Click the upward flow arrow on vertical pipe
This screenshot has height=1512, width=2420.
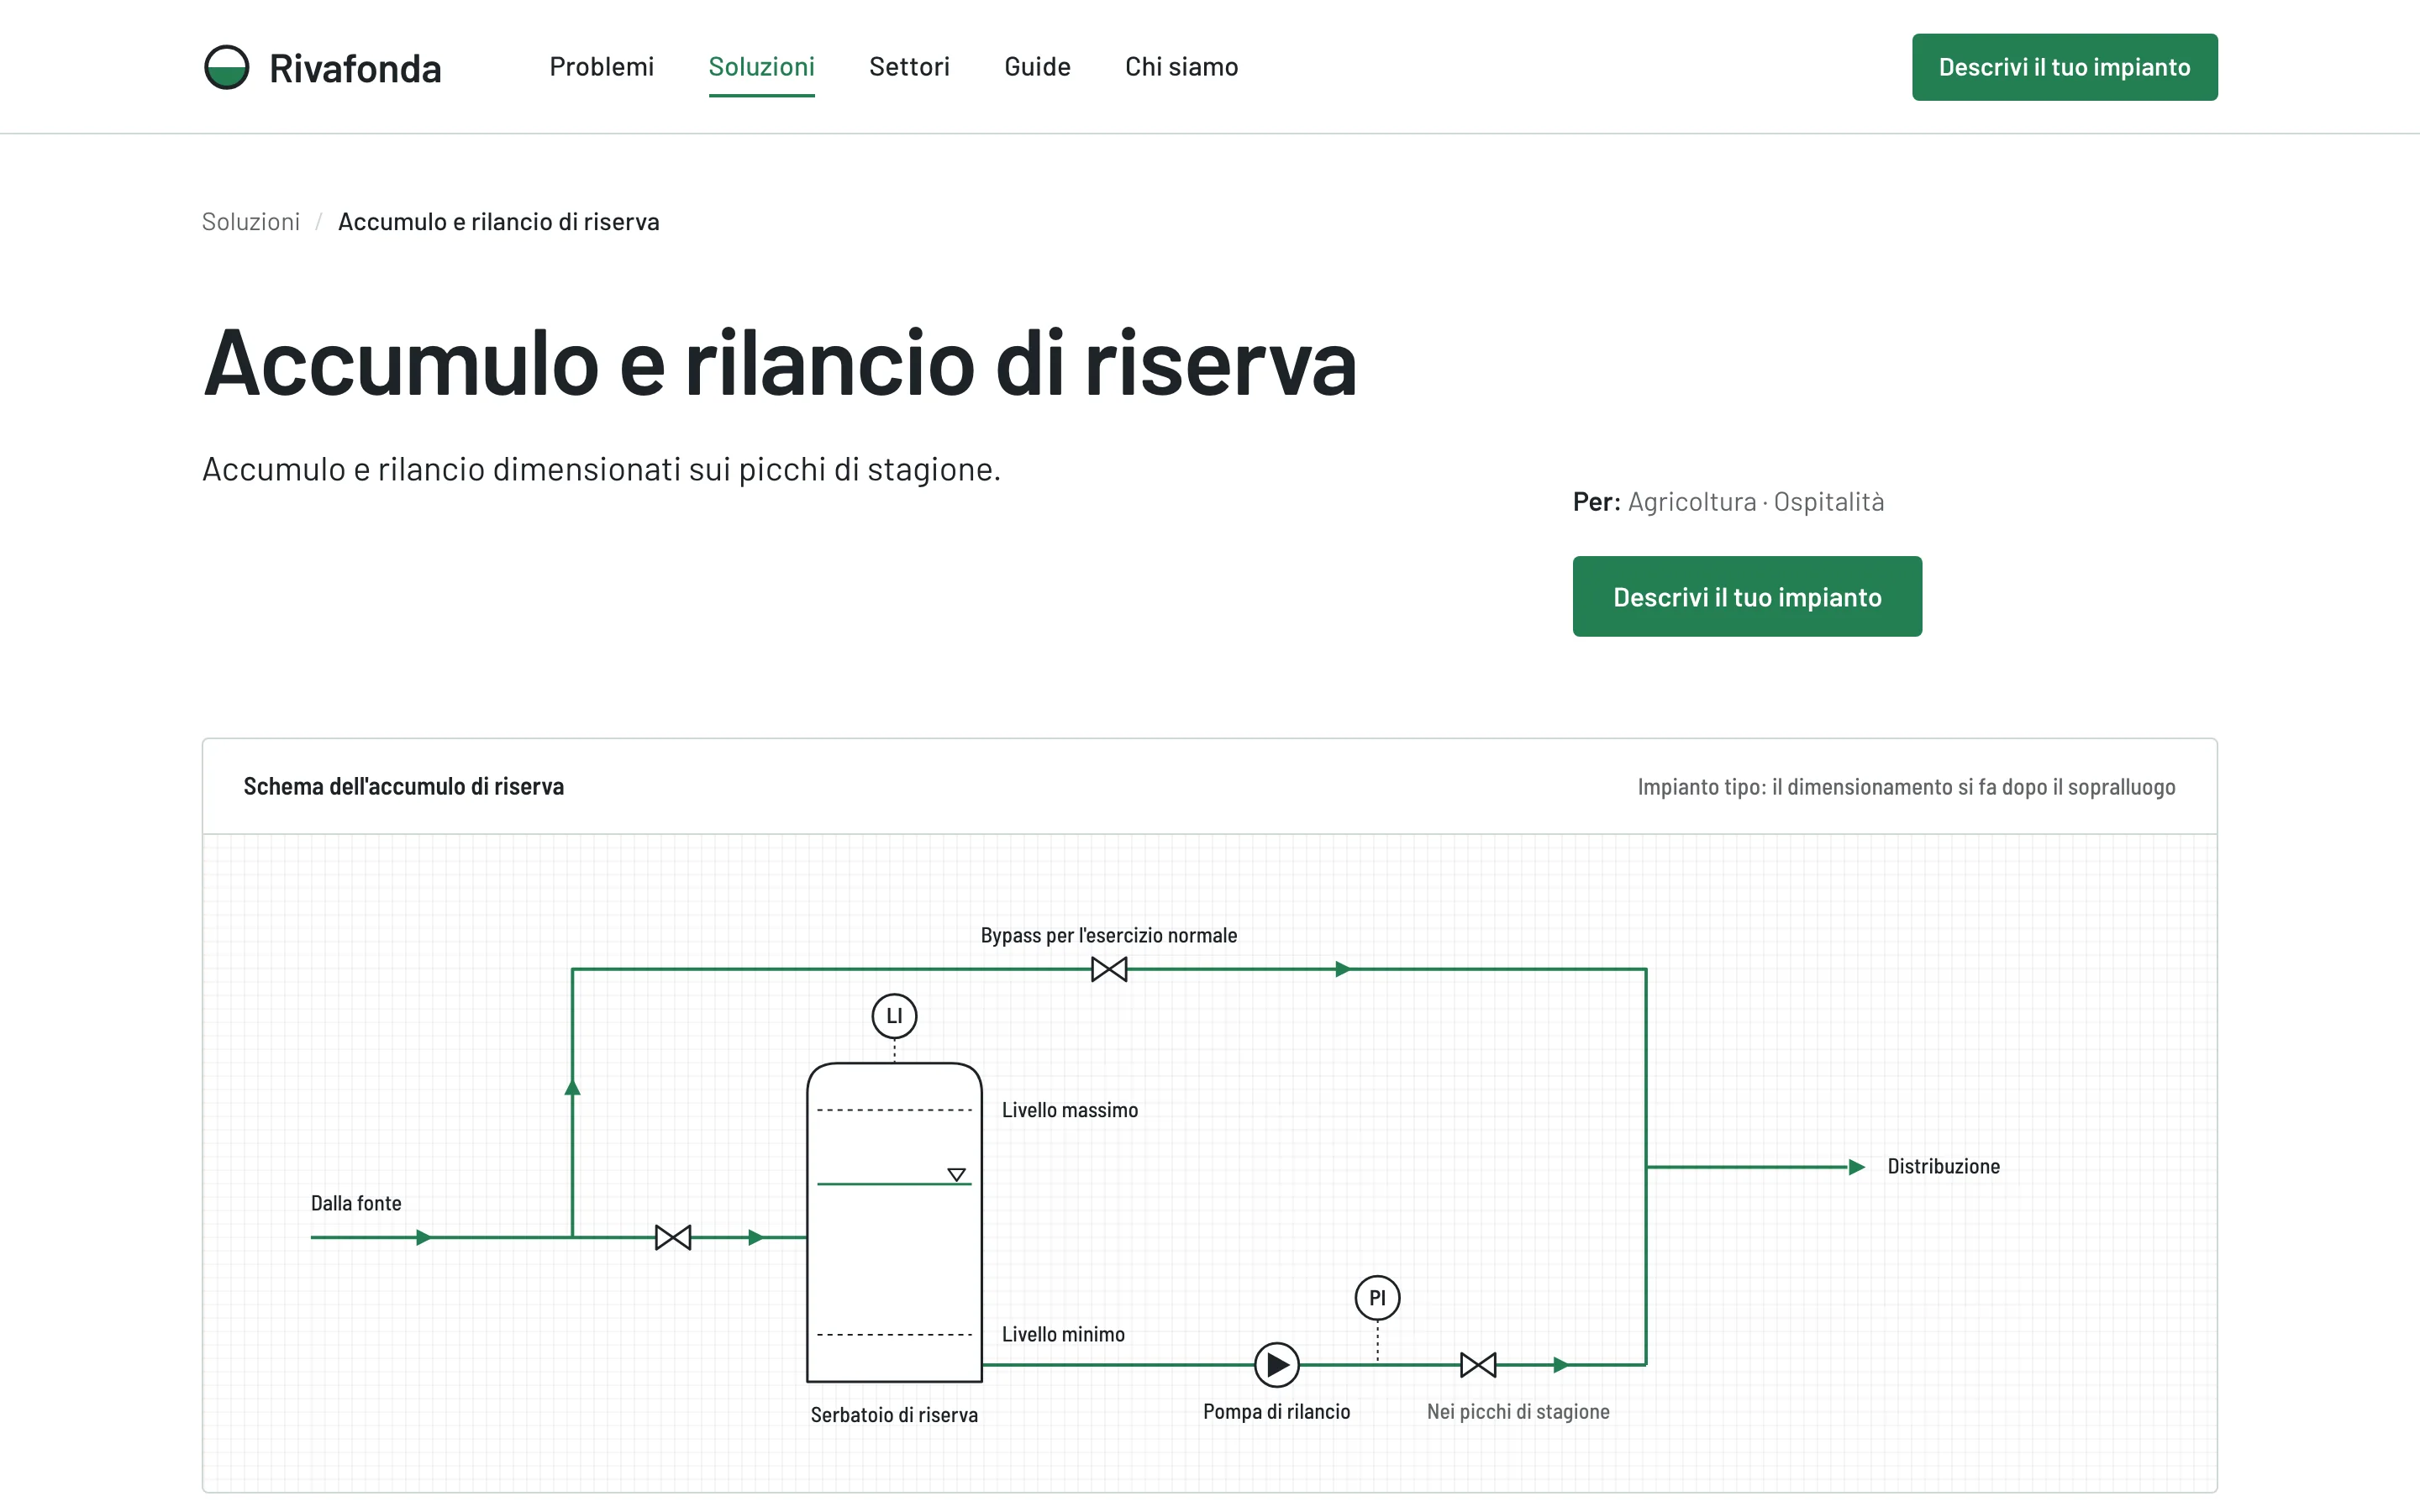tap(572, 1087)
